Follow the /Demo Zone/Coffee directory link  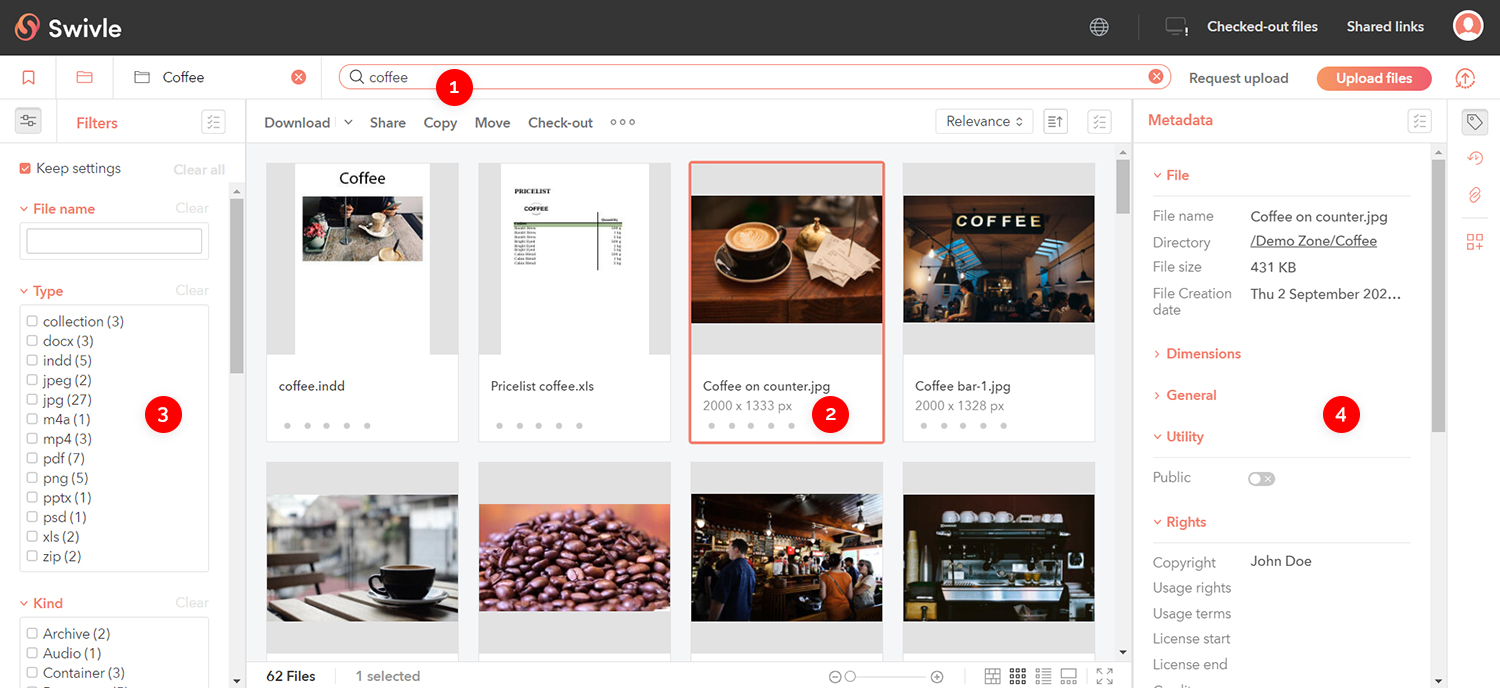click(1313, 241)
